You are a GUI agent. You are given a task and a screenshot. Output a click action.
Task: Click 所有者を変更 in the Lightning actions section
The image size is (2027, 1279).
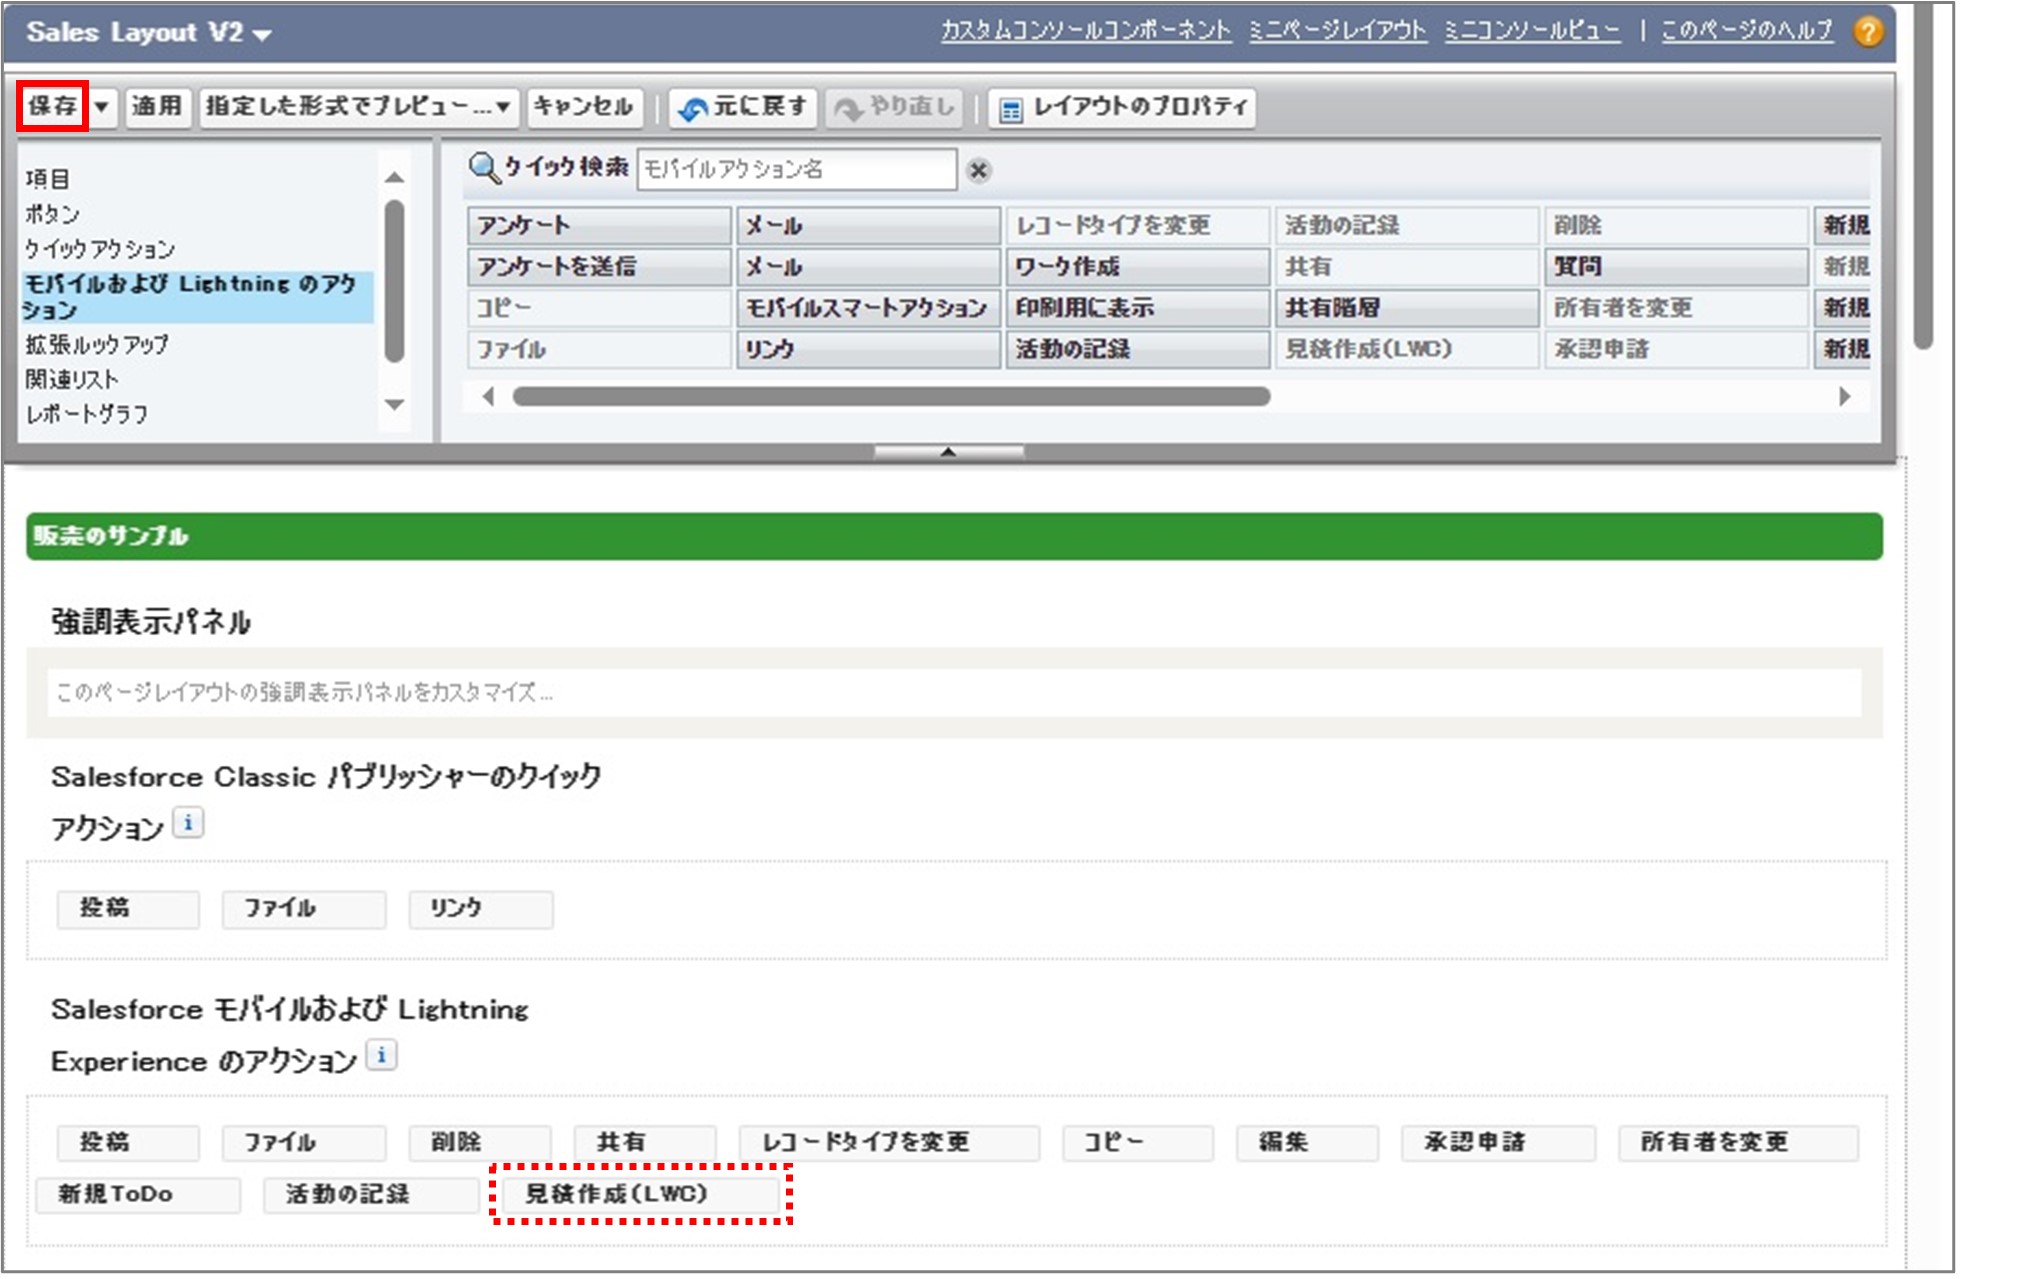click(1738, 1142)
